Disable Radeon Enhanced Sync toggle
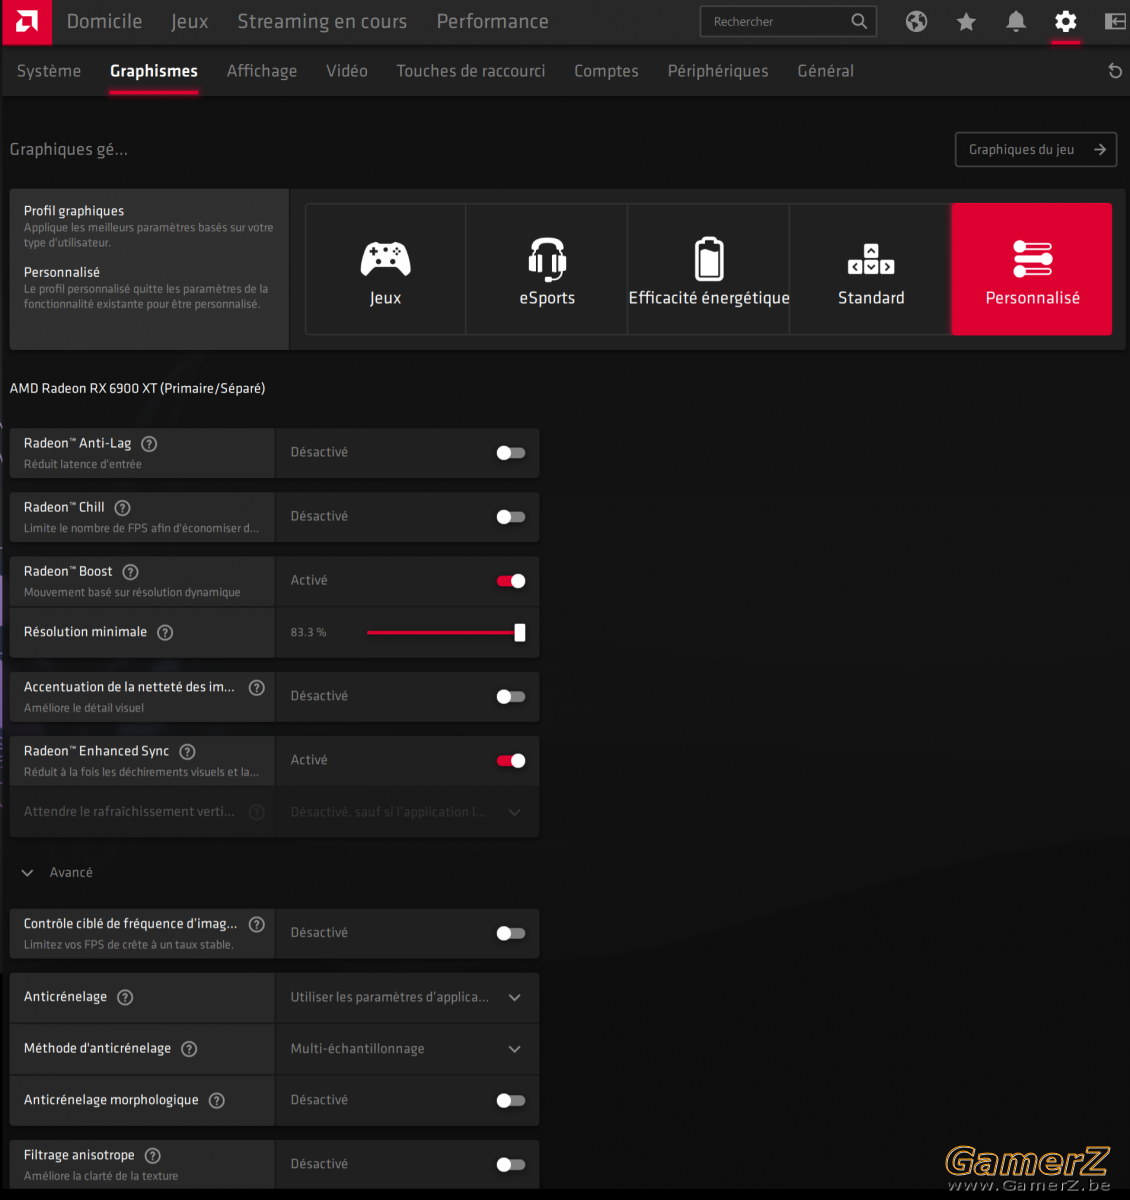The image size is (1130, 1200). [x=510, y=761]
